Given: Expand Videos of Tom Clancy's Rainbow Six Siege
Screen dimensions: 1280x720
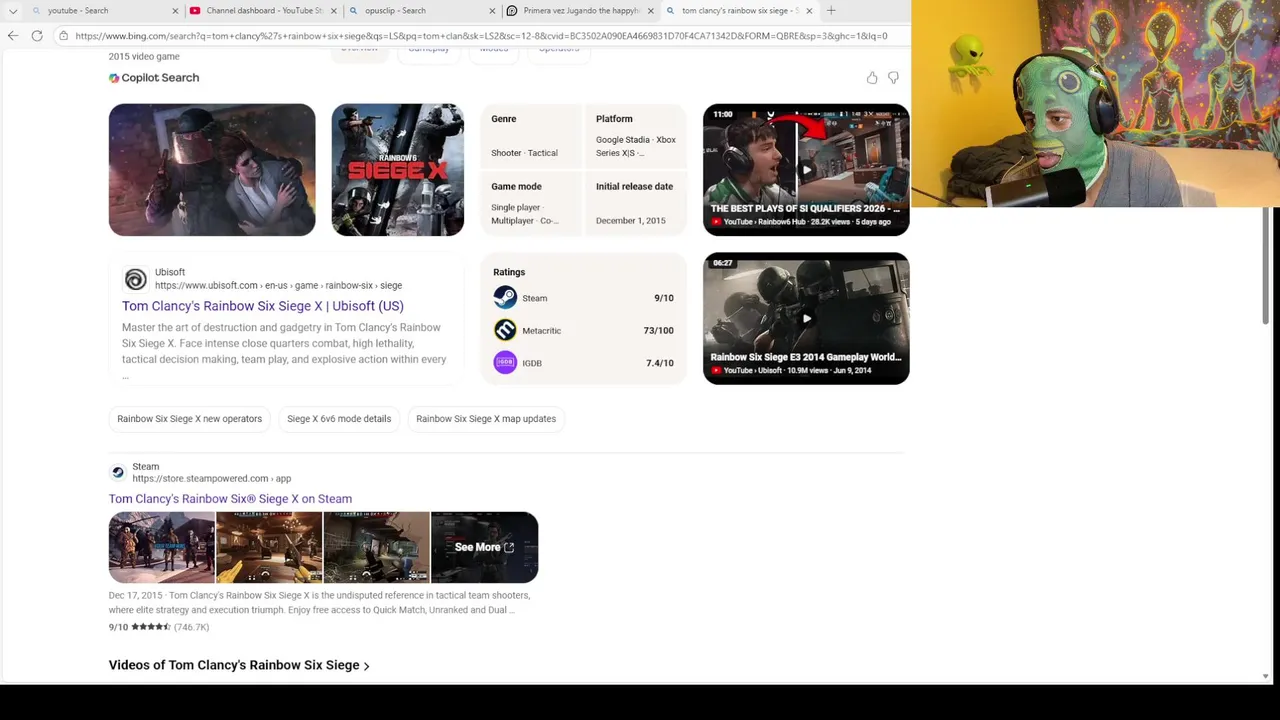Looking at the screenshot, I should tap(239, 665).
